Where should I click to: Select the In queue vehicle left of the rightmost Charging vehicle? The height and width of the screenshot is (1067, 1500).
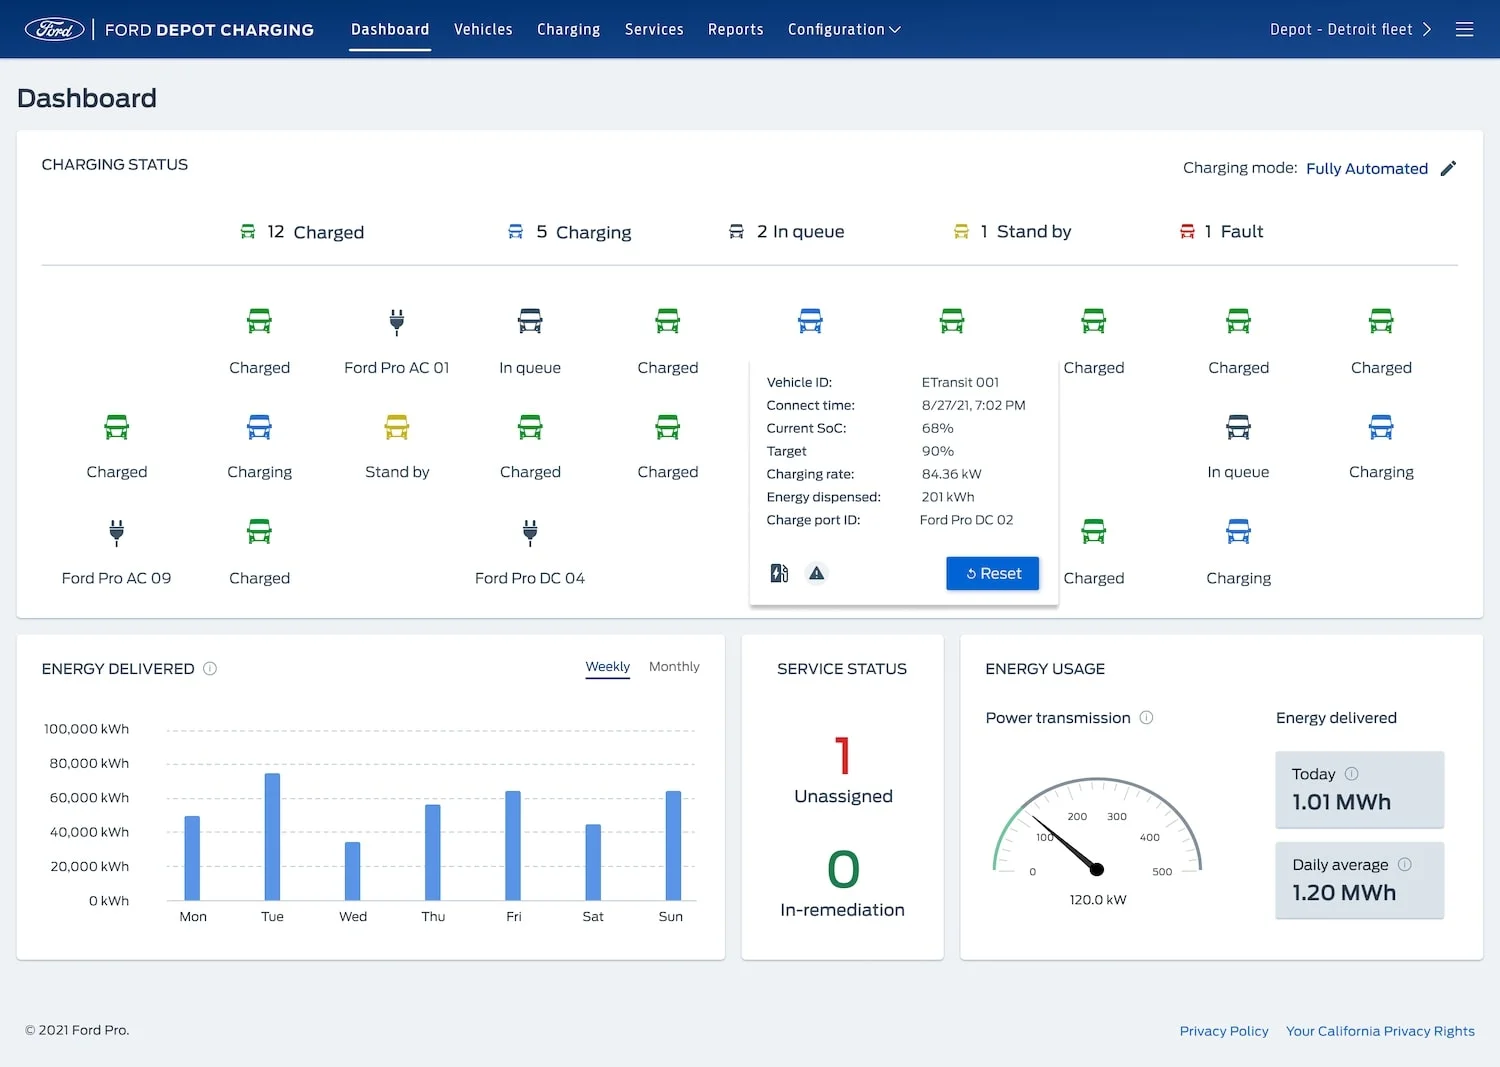point(1238,427)
